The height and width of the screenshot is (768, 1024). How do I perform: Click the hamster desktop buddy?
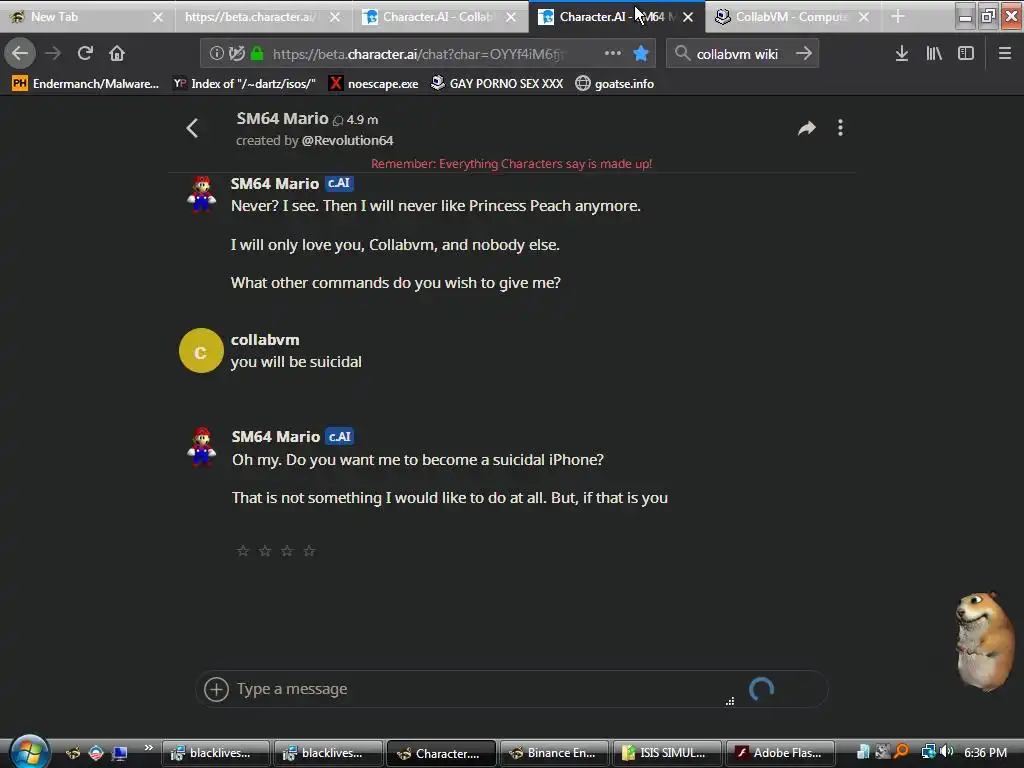pyautogui.click(x=985, y=641)
